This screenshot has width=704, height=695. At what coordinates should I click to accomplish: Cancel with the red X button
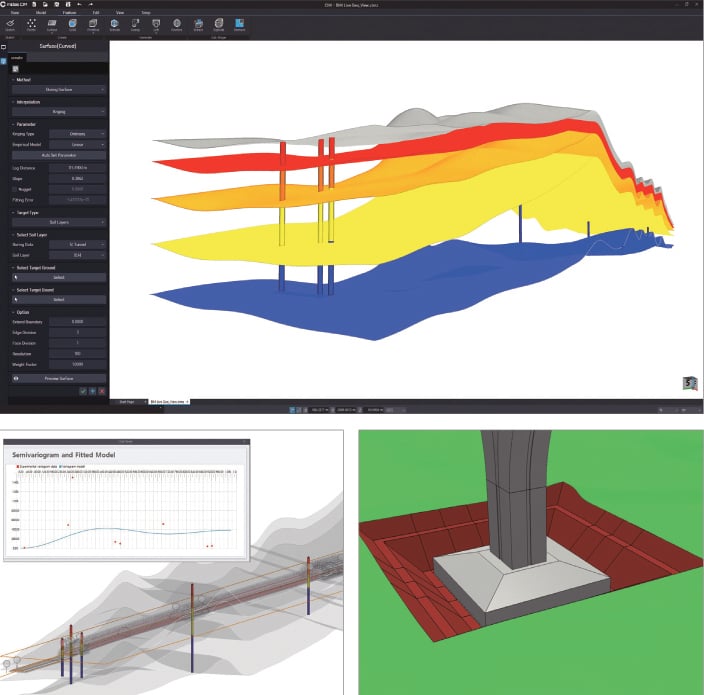(x=102, y=391)
